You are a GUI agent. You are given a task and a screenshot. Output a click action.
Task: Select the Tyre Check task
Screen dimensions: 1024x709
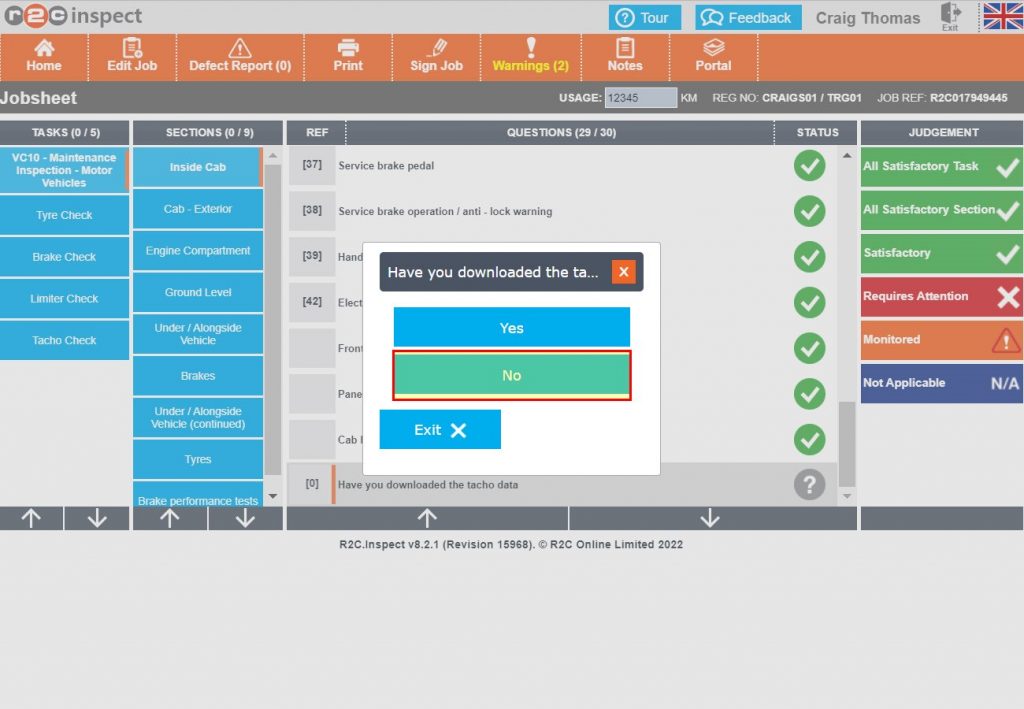point(64,215)
